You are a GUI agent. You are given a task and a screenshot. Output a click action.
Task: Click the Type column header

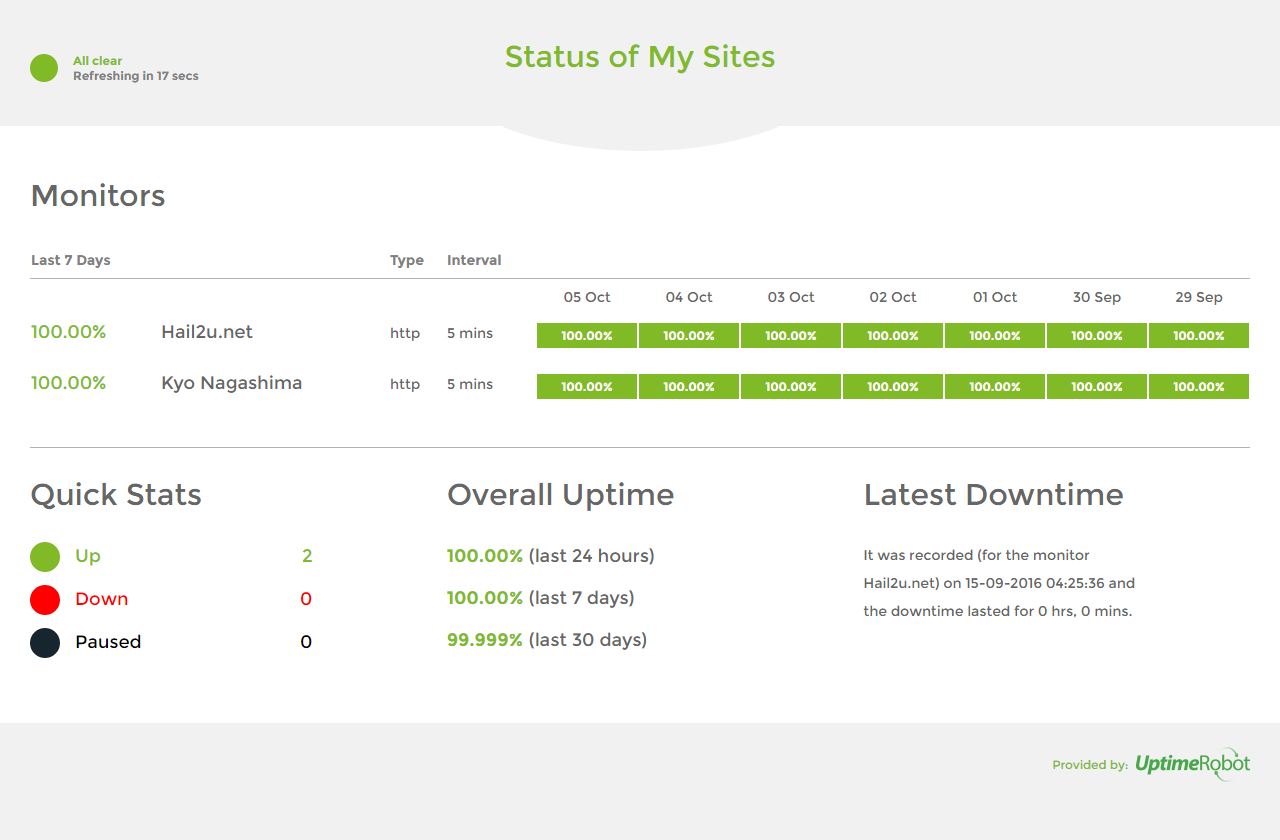(406, 260)
